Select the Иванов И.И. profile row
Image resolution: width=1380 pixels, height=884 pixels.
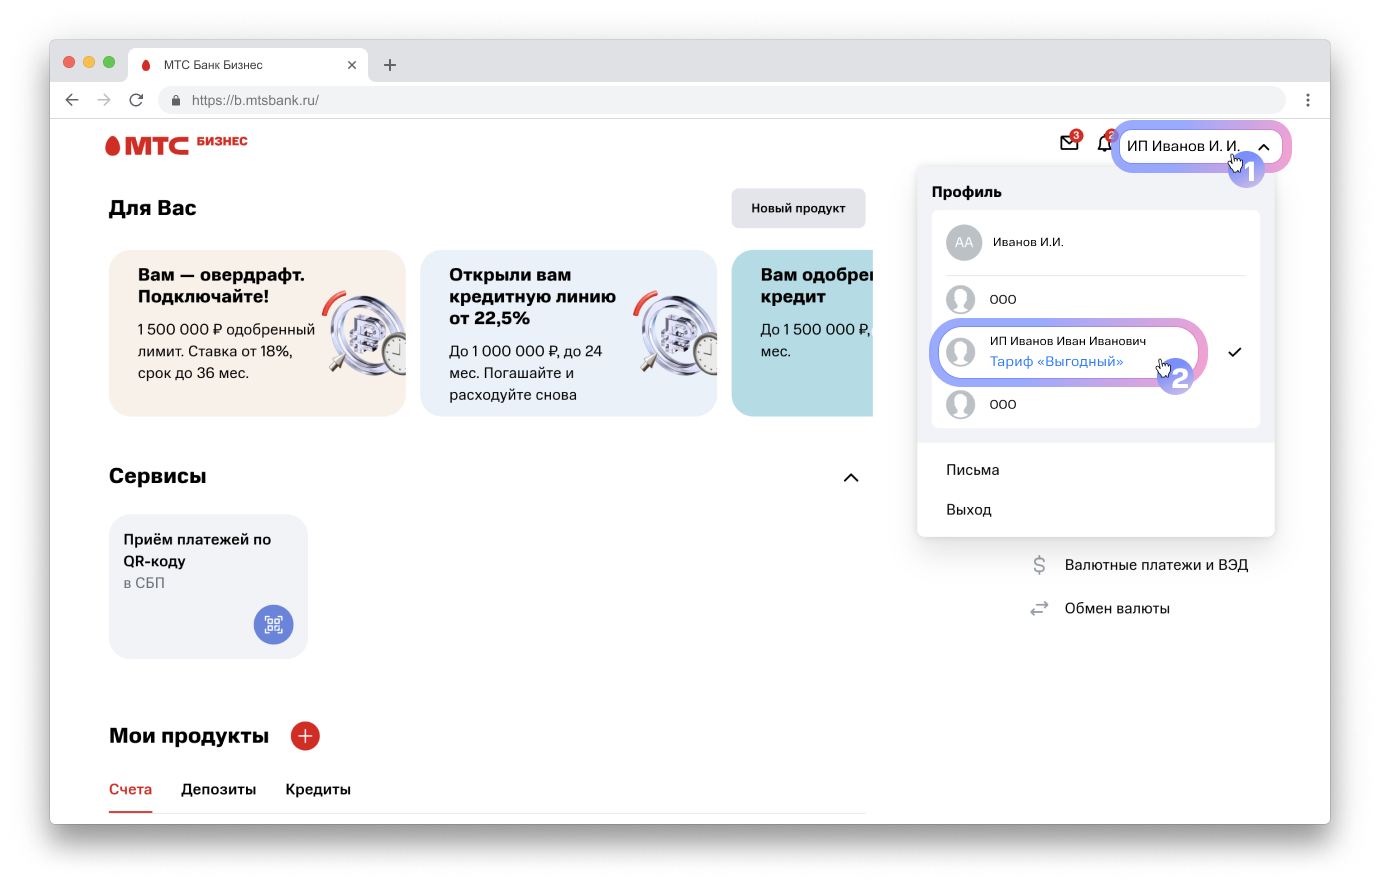click(x=1095, y=242)
